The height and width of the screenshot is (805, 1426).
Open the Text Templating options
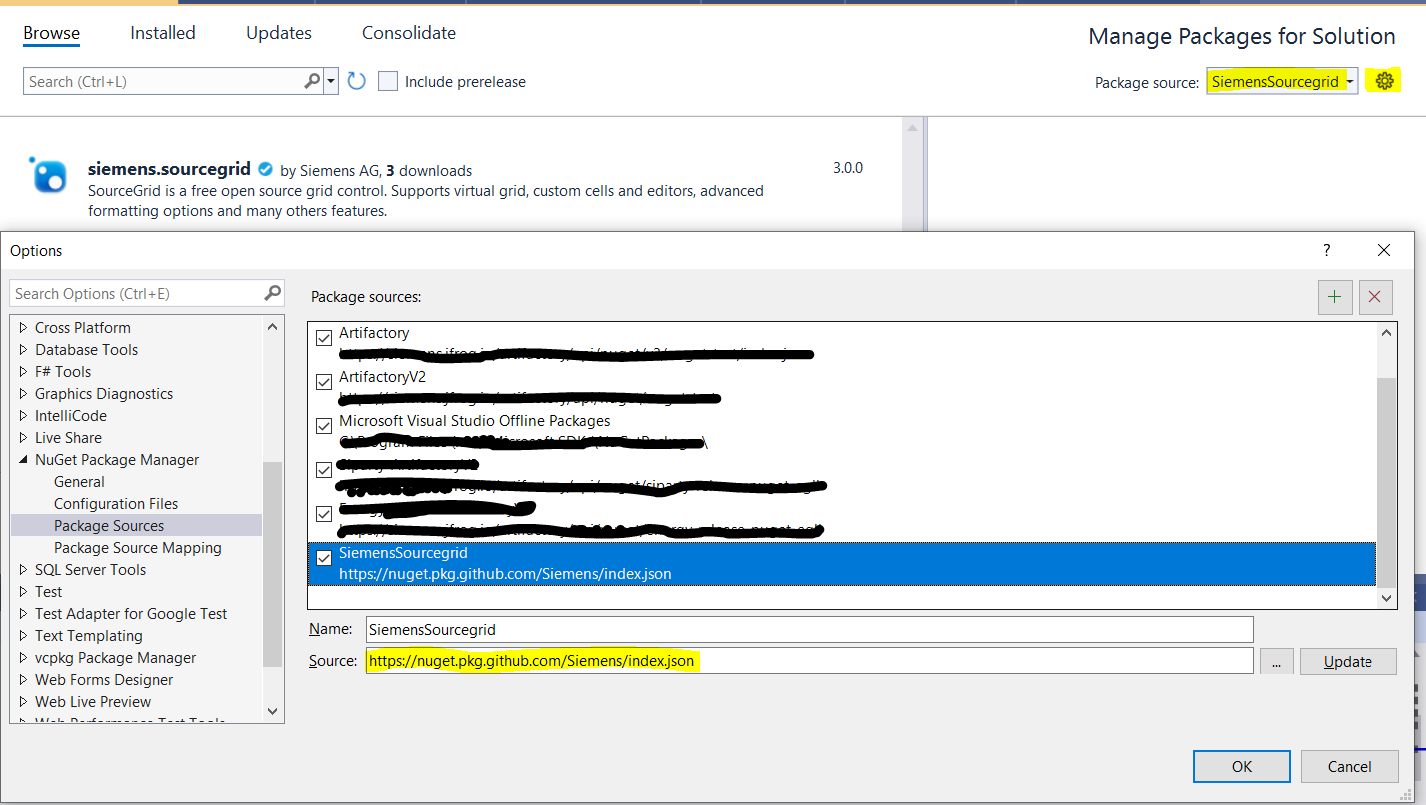[x=88, y=636]
